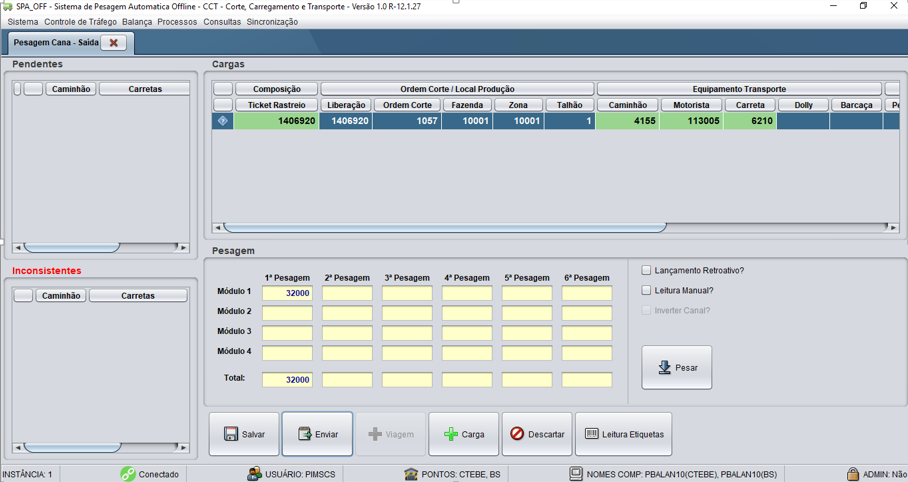Click the Enviar send icon
The width and height of the screenshot is (908, 482).
305,434
